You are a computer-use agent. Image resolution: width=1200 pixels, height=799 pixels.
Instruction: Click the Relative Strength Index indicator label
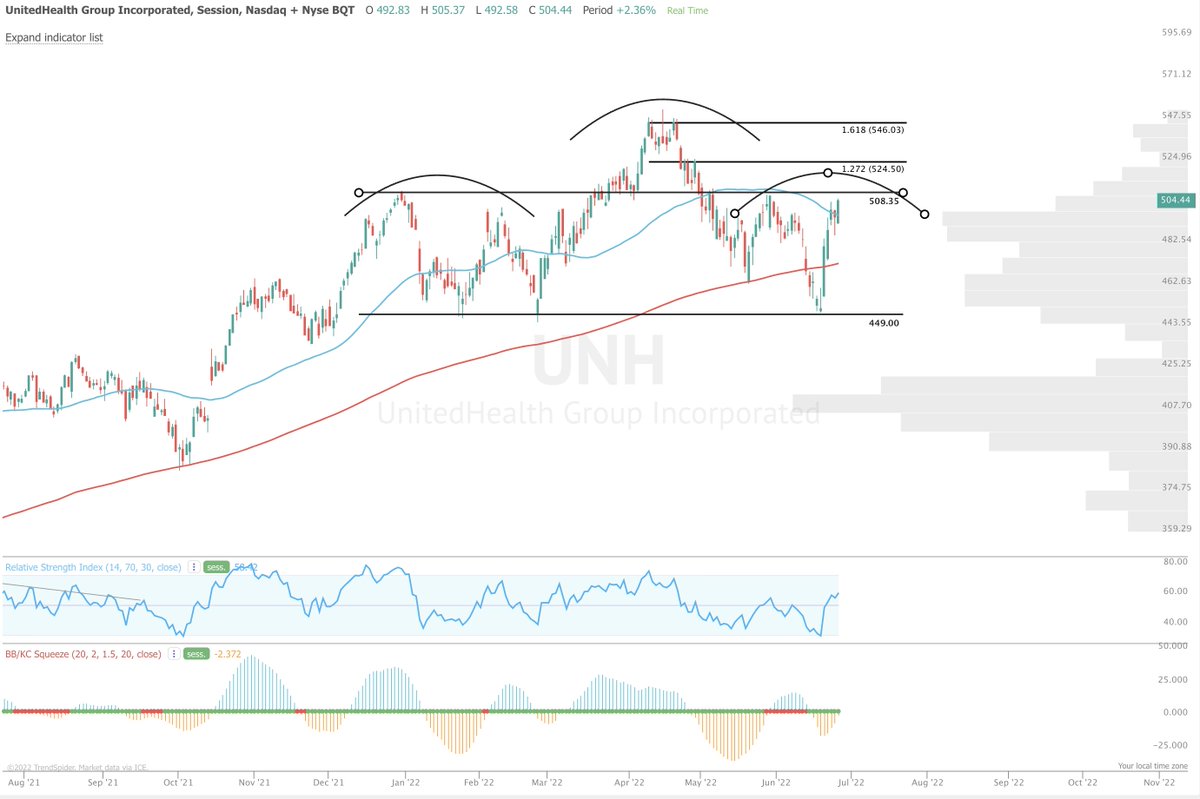[x=94, y=567]
